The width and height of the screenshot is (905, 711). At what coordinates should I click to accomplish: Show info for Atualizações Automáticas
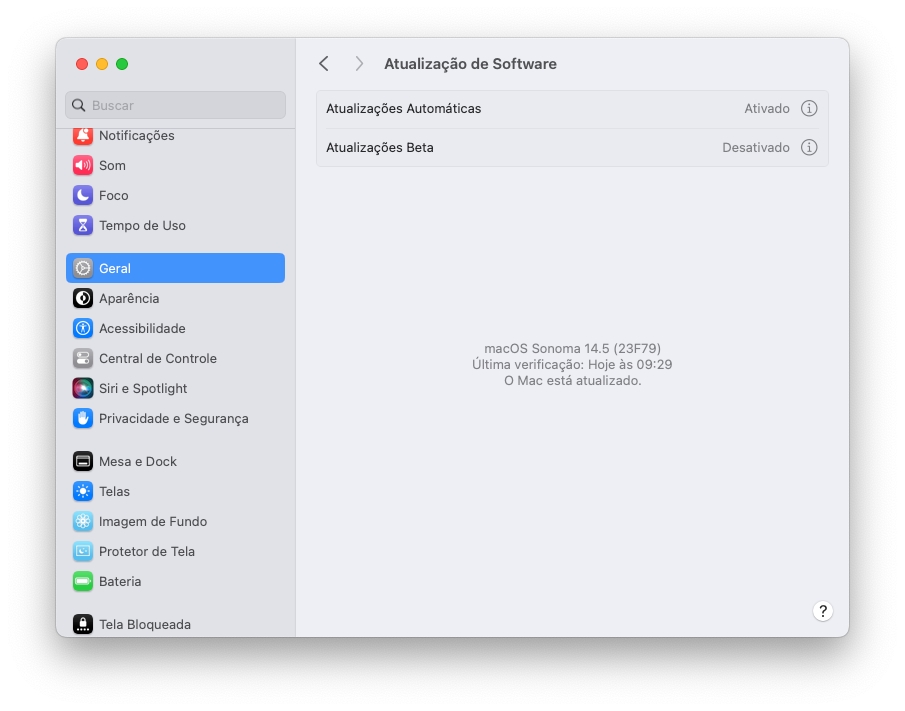pos(809,109)
